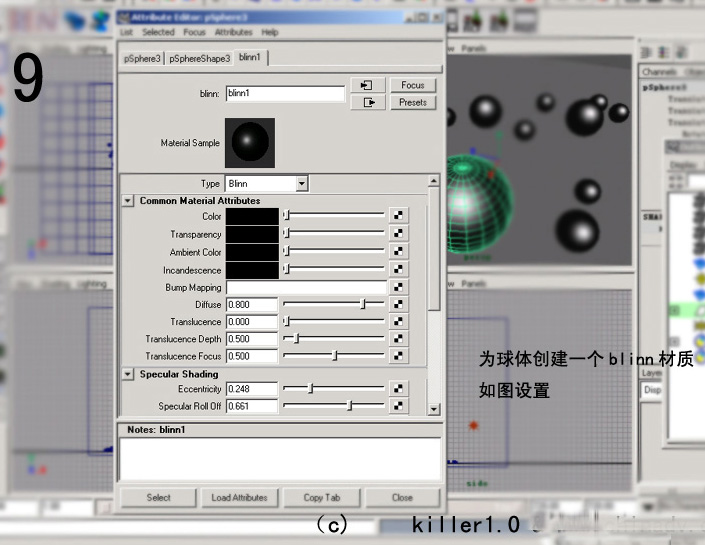The width and height of the screenshot is (705, 545).
Task: Click the Eccentricity slider handle
Action: click(310, 388)
